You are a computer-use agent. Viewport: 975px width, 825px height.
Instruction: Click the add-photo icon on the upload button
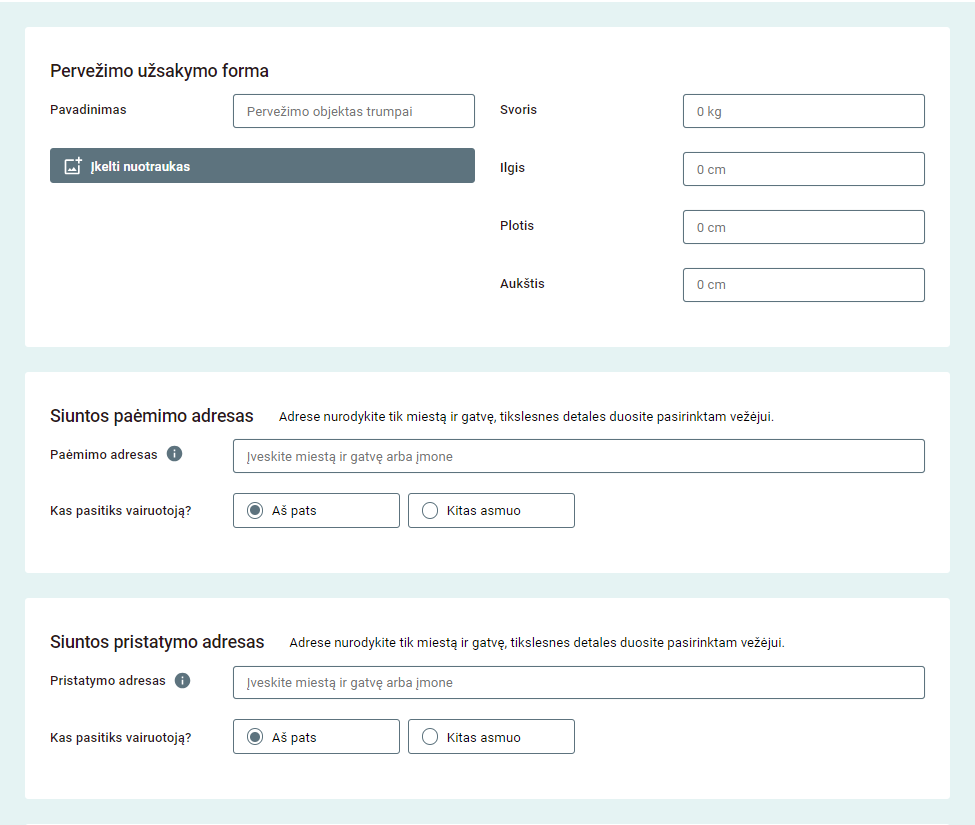pyautogui.click(x=72, y=166)
